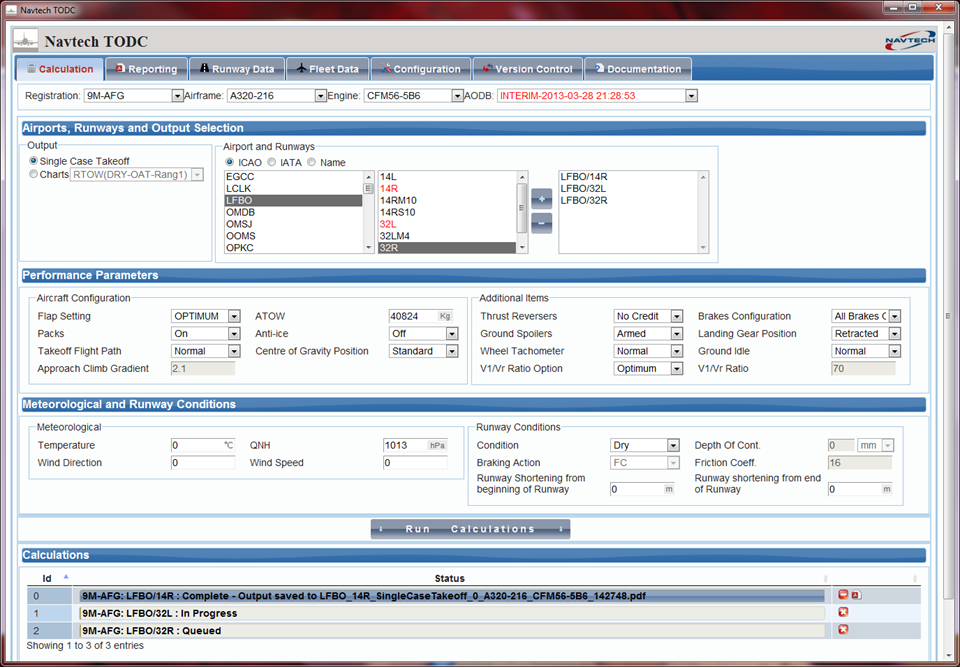This screenshot has width=960, height=668.
Task: Open the Registration combo box
Action: pyautogui.click(x=176, y=96)
